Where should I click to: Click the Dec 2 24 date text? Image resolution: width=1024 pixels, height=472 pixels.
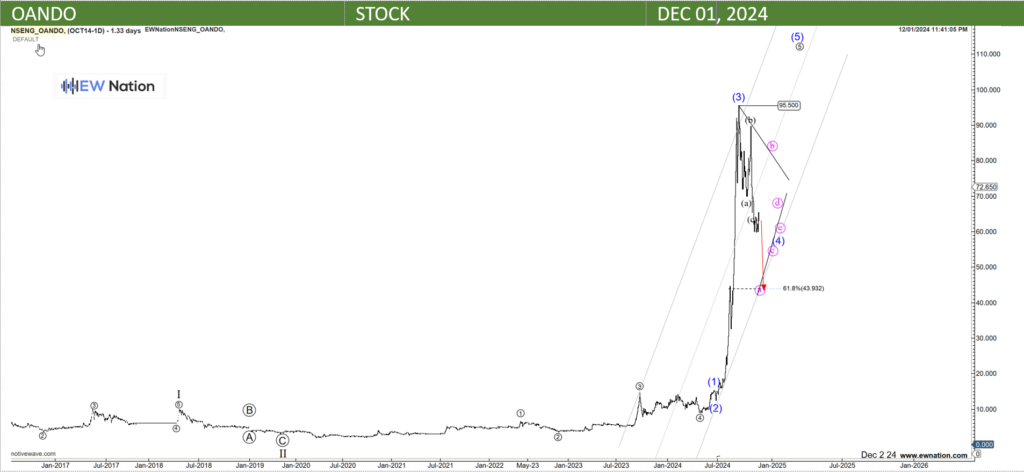[x=880, y=454]
